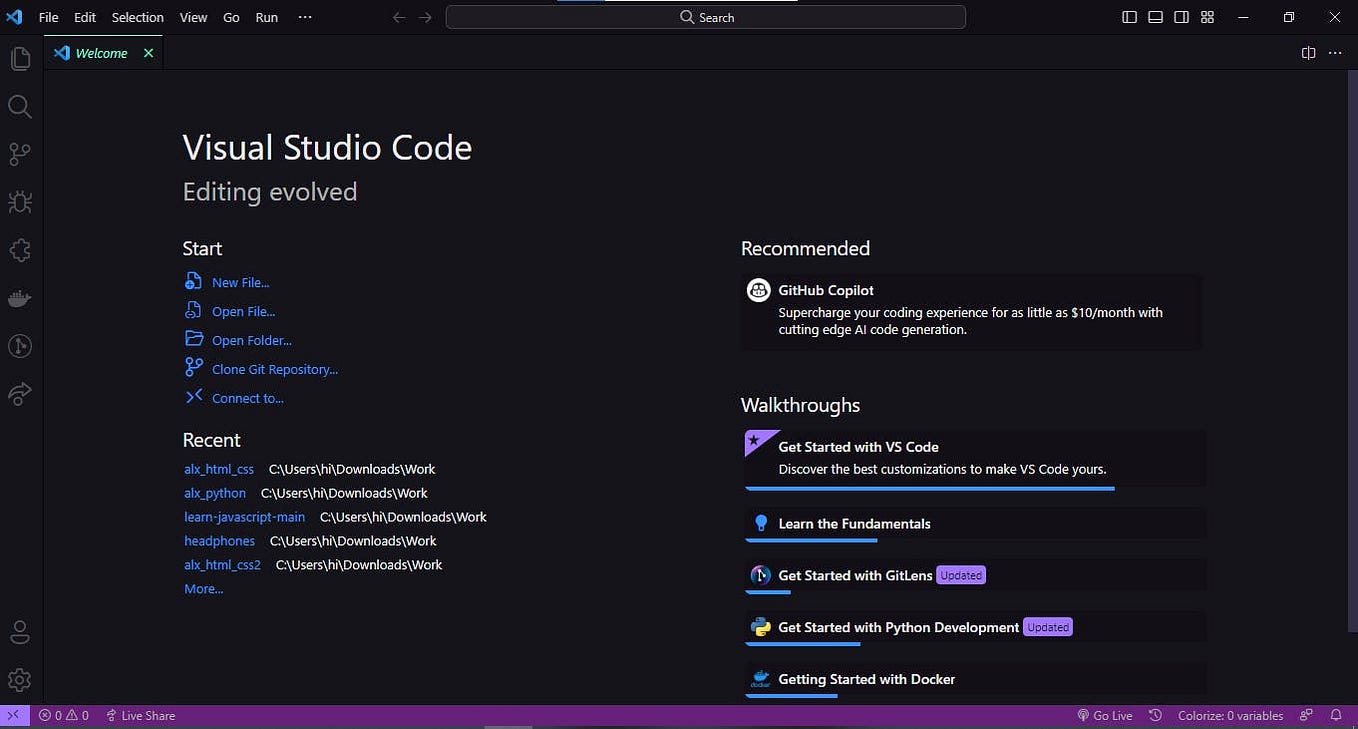Screen dimensions: 1358x729
Task: Toggle the bottom Panel visibility
Action: coord(1155,17)
